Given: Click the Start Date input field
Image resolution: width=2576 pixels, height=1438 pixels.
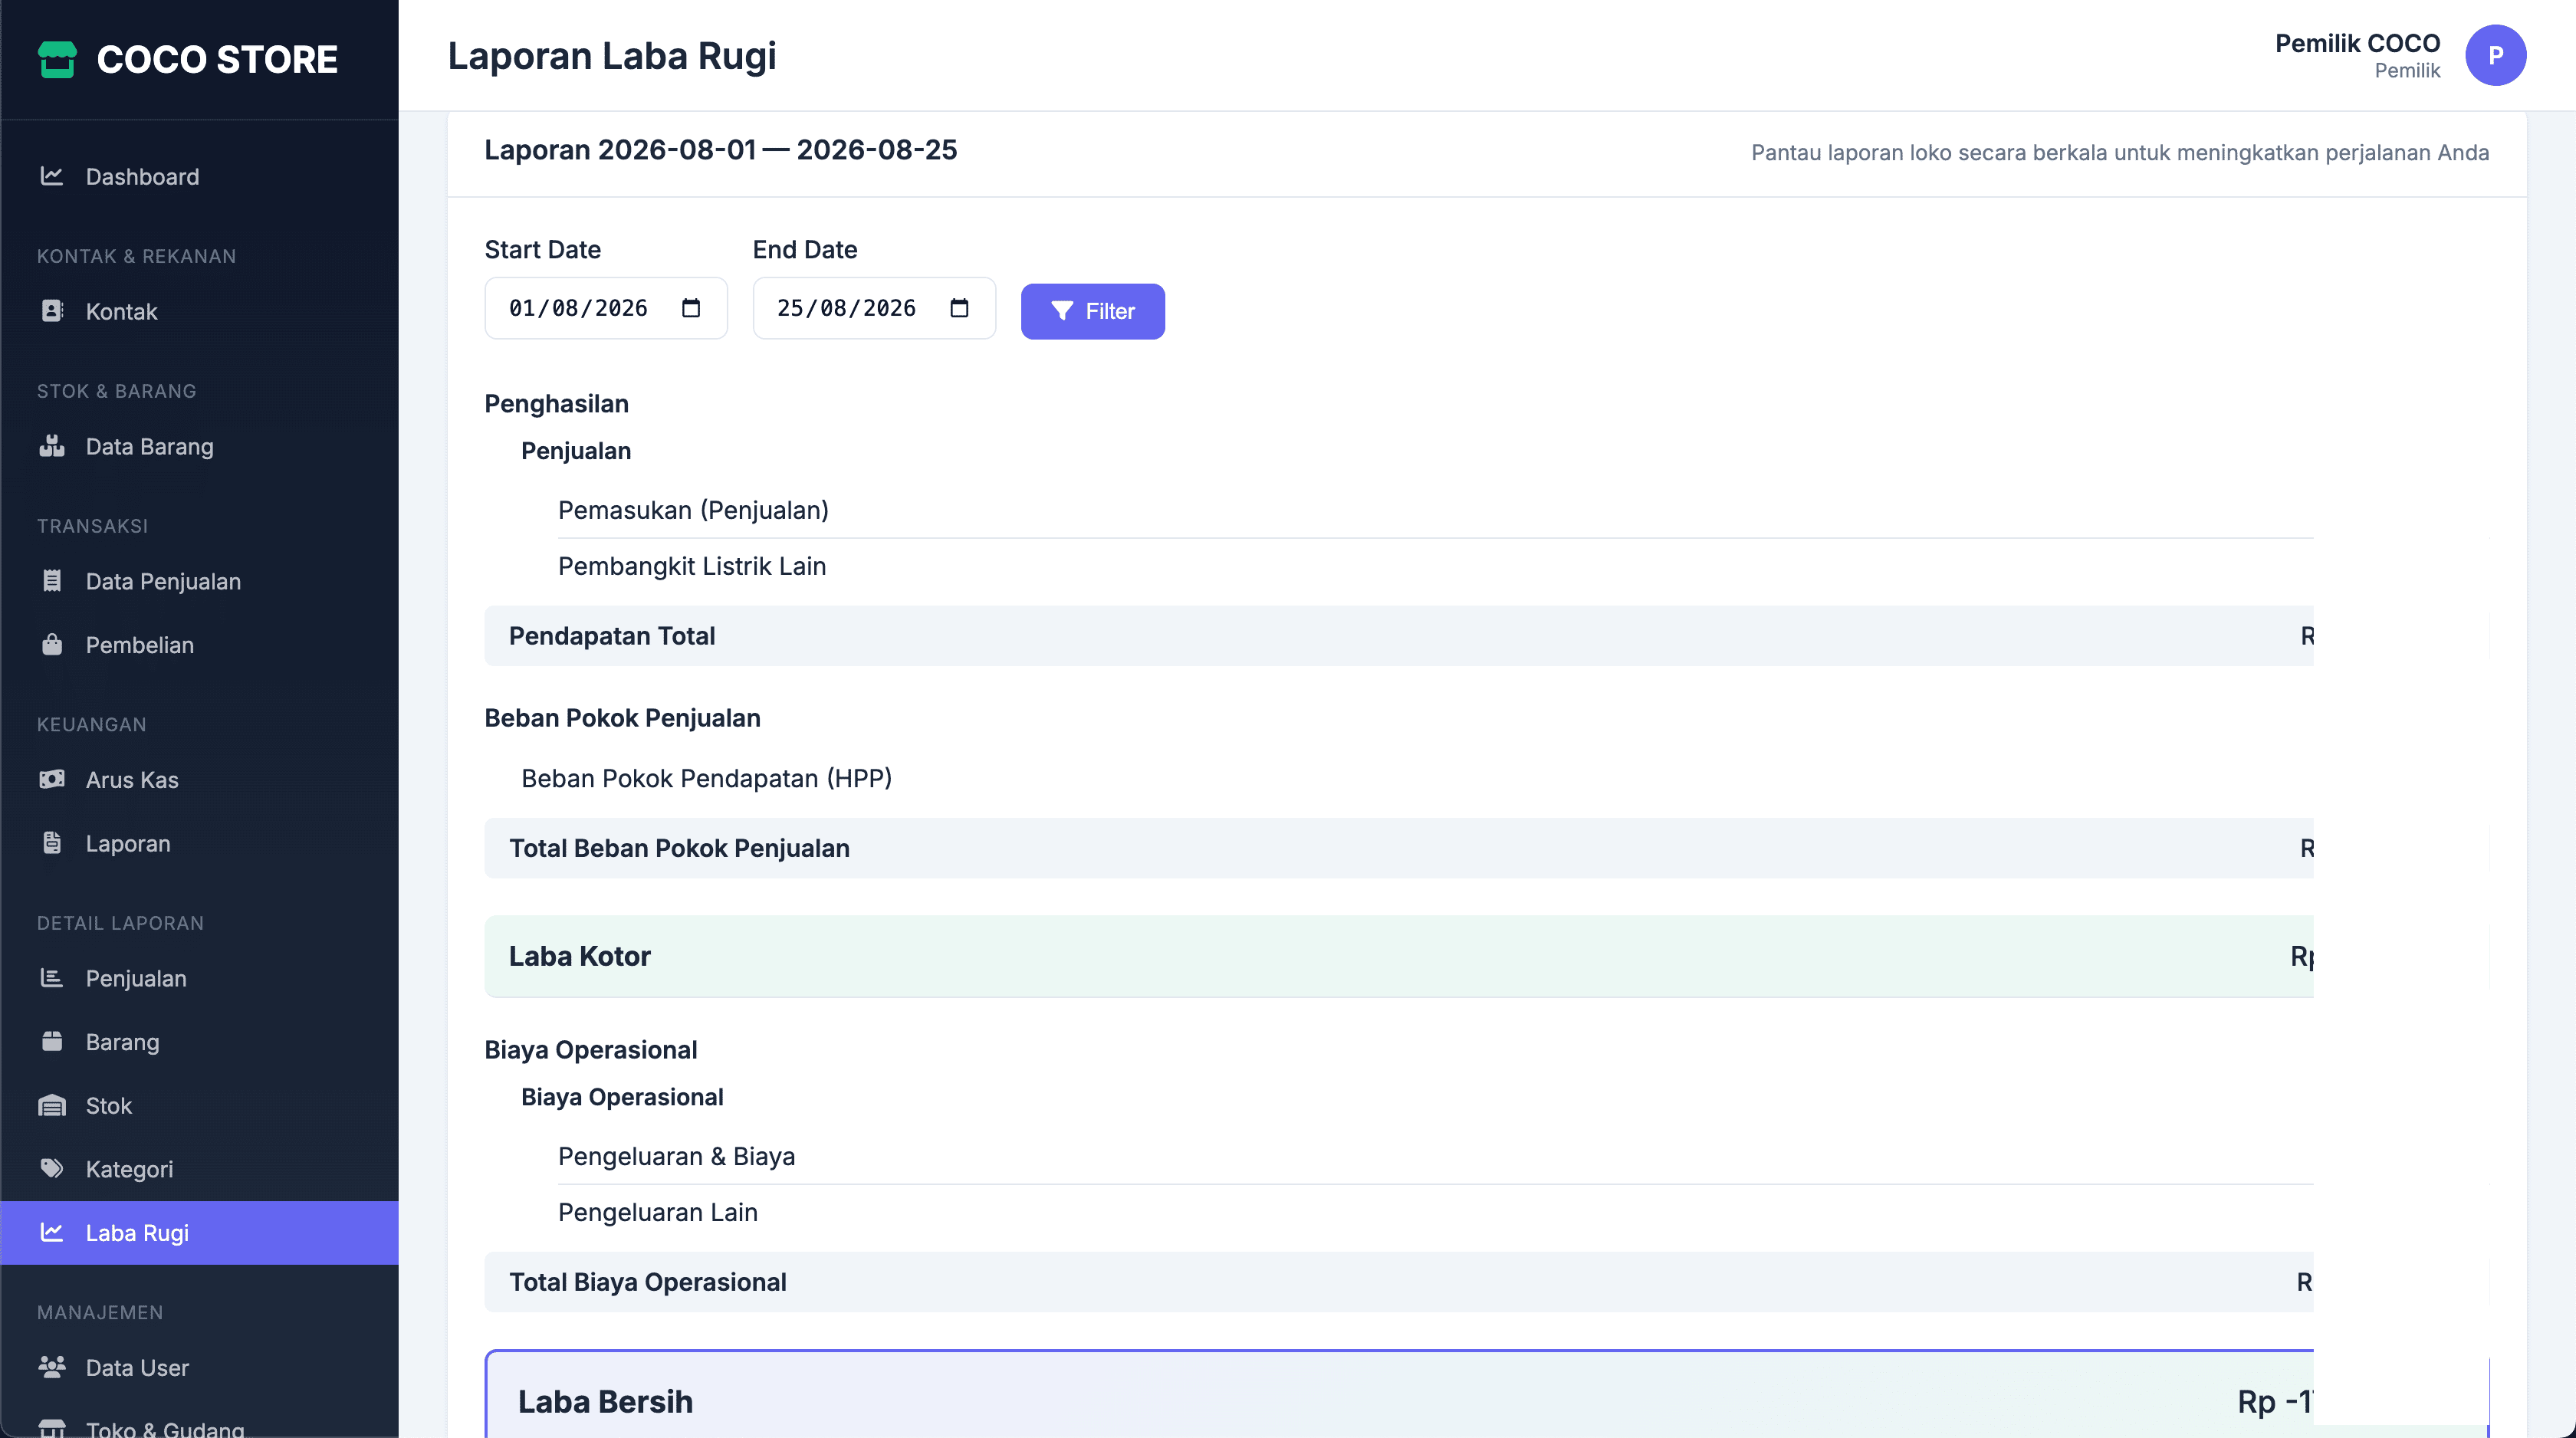Looking at the screenshot, I should (606, 308).
